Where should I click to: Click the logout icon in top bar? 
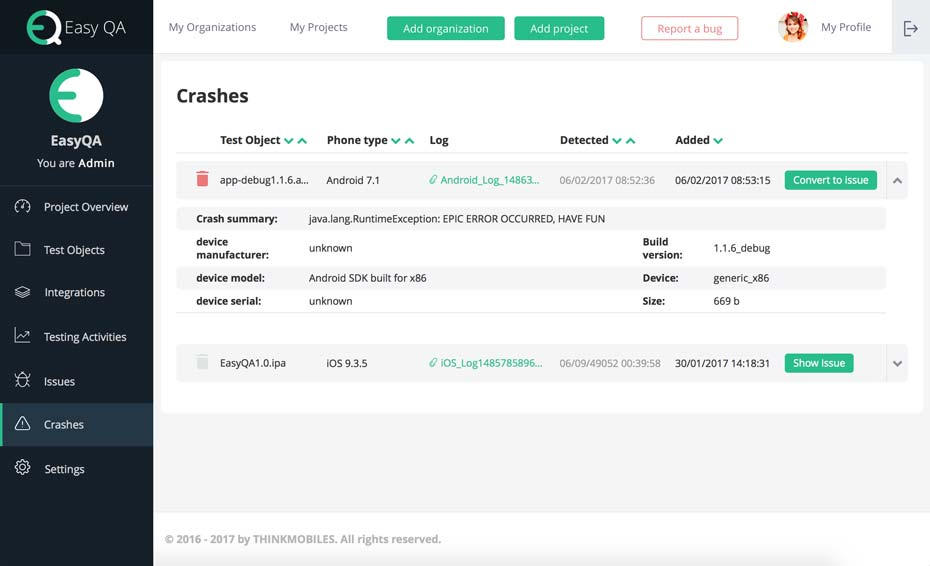coord(910,28)
